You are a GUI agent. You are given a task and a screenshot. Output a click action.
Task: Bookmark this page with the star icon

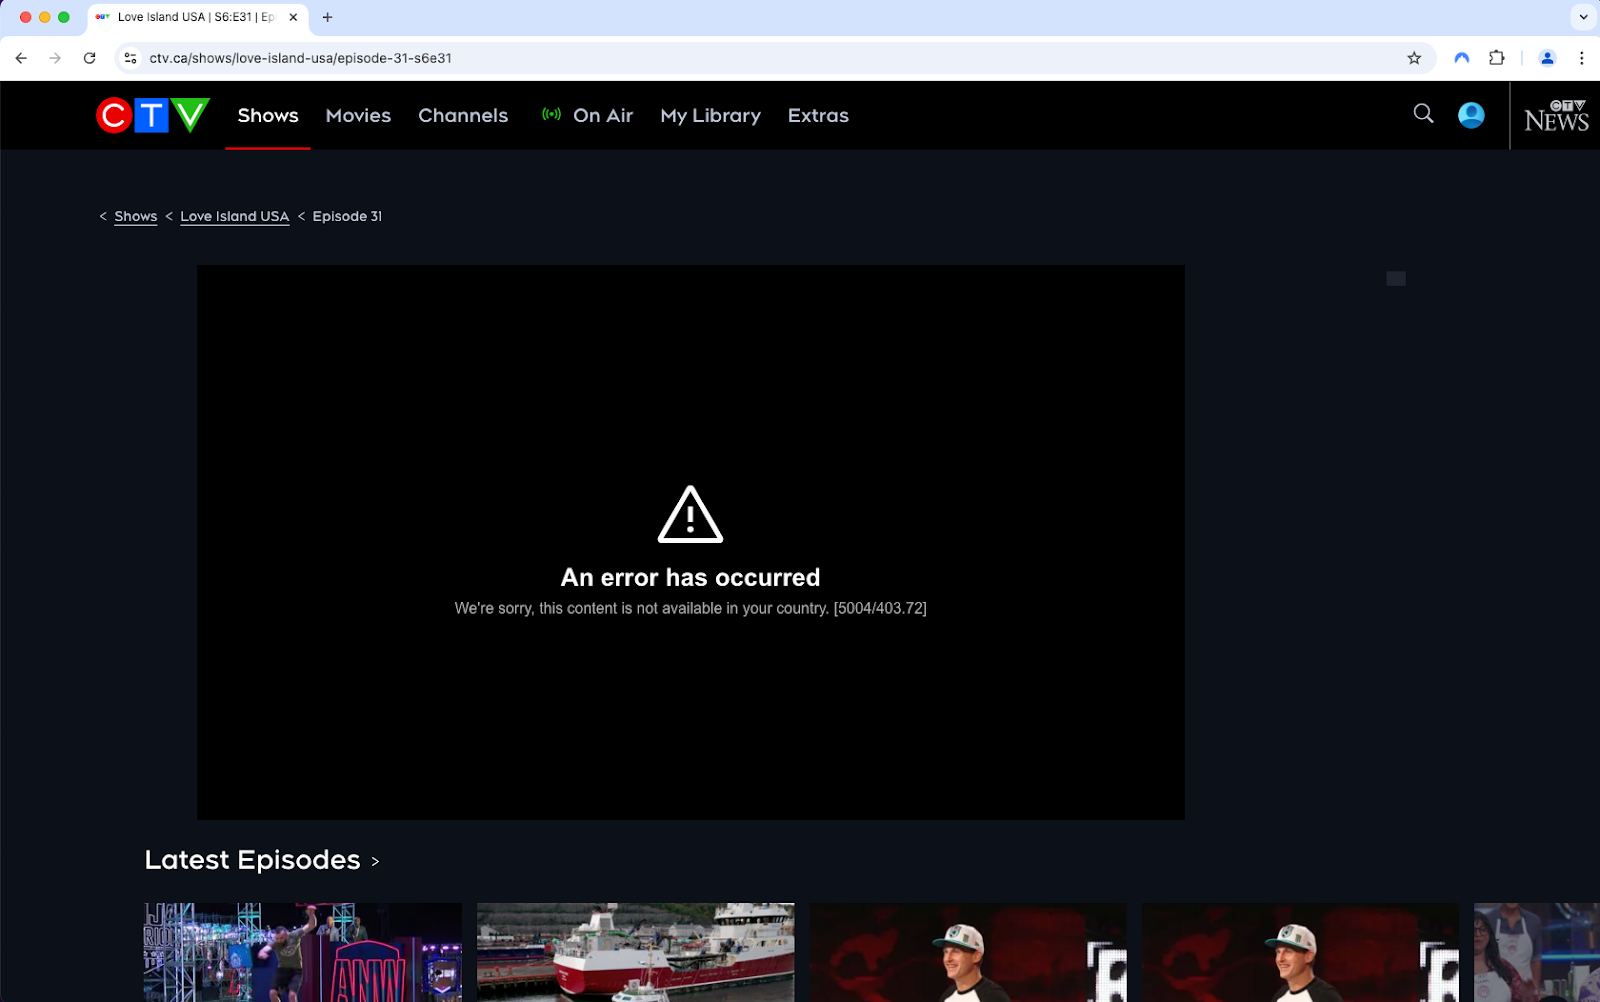point(1414,58)
